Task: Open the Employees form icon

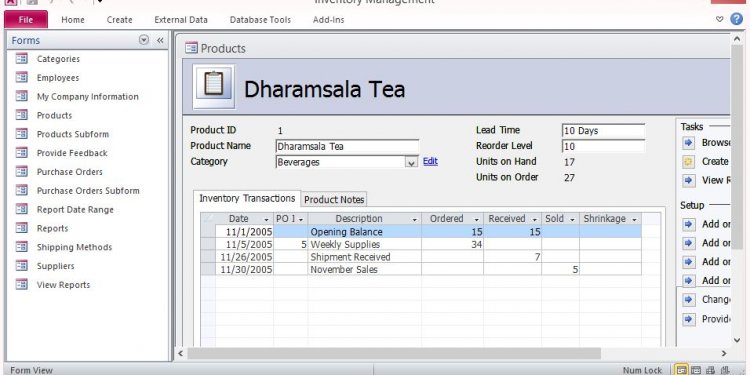Action: pyautogui.click(x=22, y=77)
